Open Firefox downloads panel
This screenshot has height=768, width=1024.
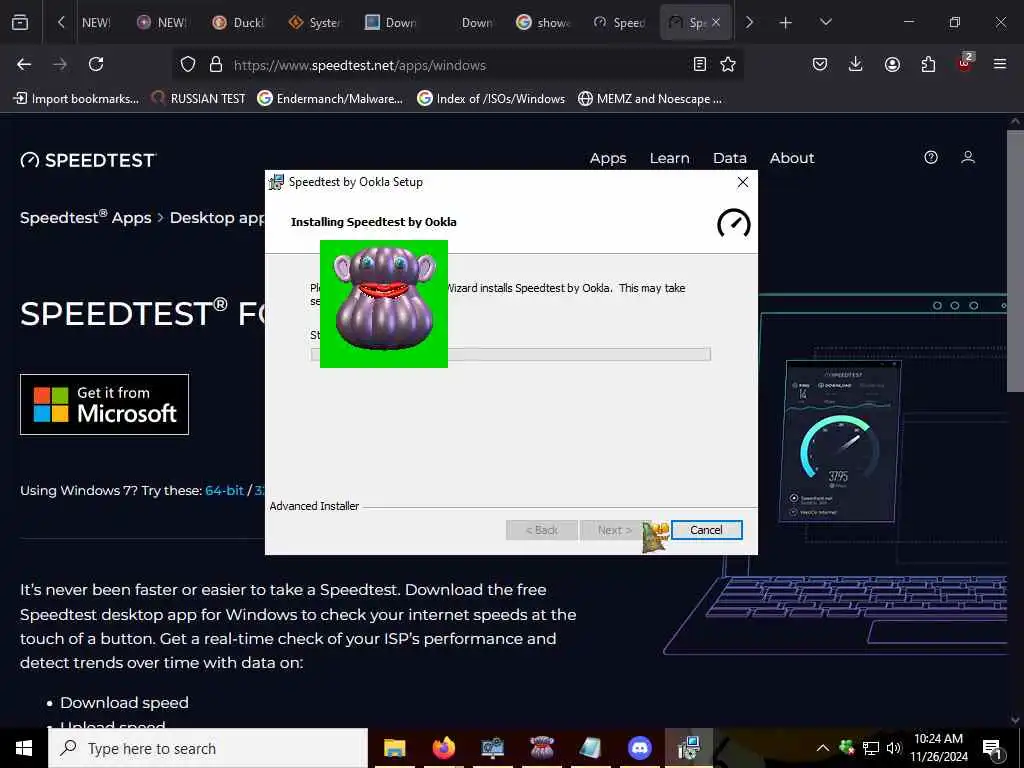coord(856,64)
